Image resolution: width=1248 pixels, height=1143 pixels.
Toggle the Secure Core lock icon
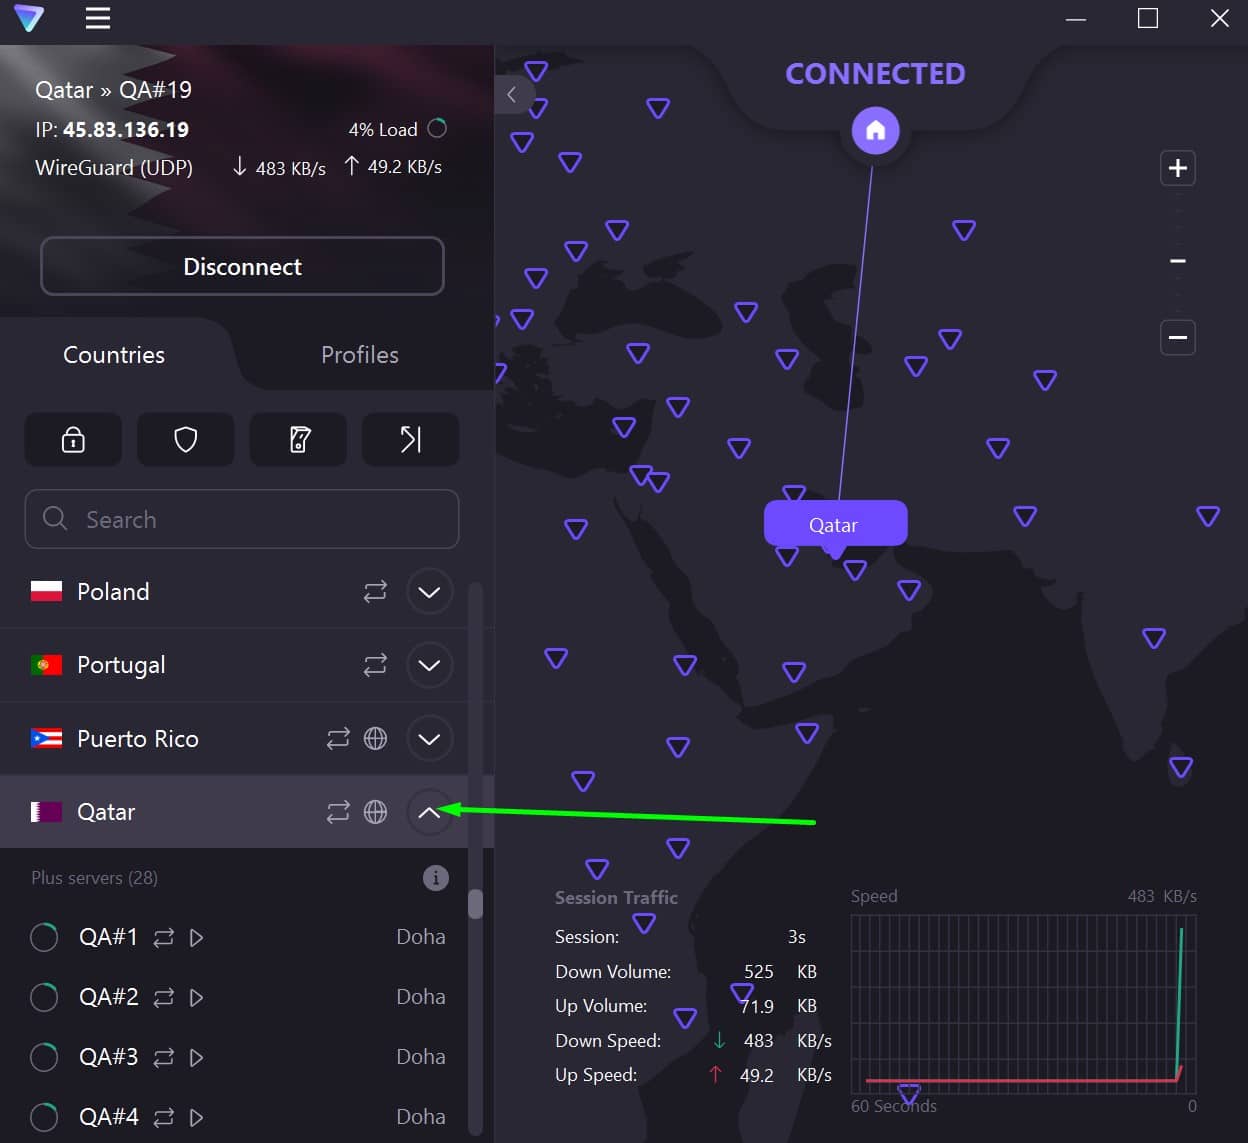coord(73,439)
